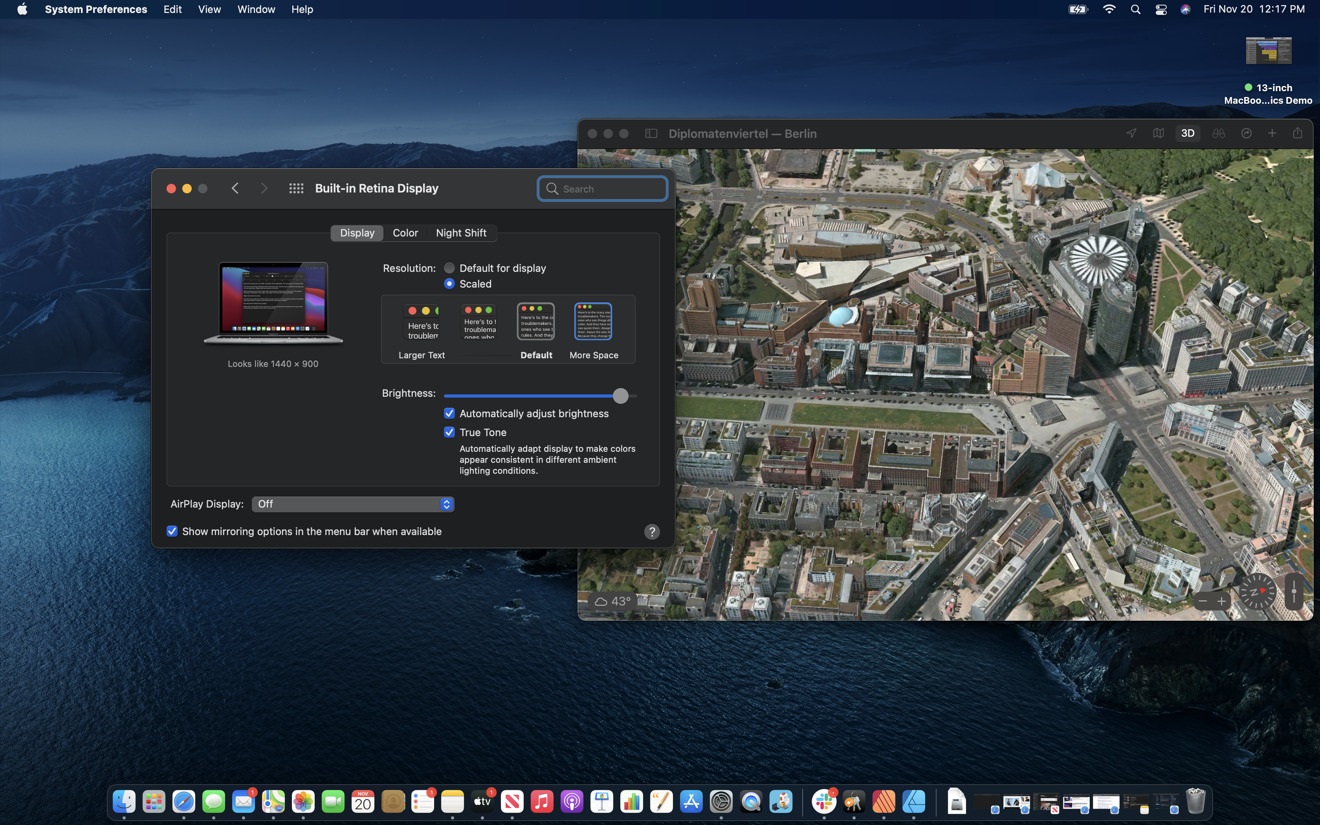Click the compass in the Maps window
This screenshot has height=825, width=1320.
pos(1257,592)
